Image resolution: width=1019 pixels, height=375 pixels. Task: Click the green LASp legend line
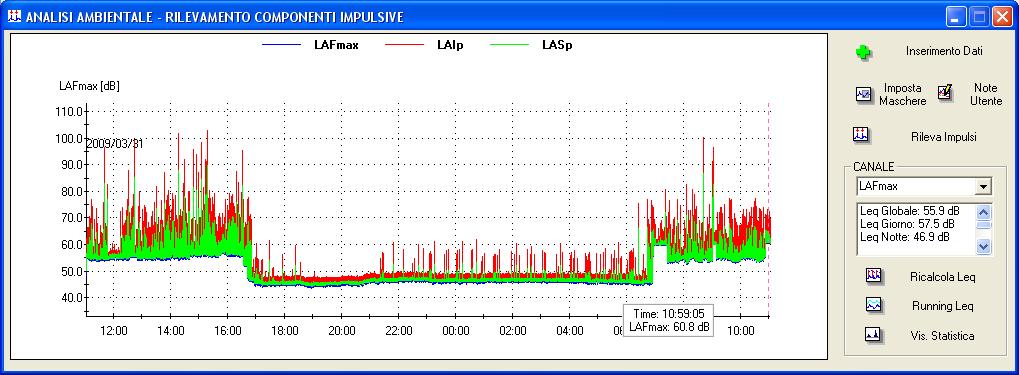(x=509, y=45)
